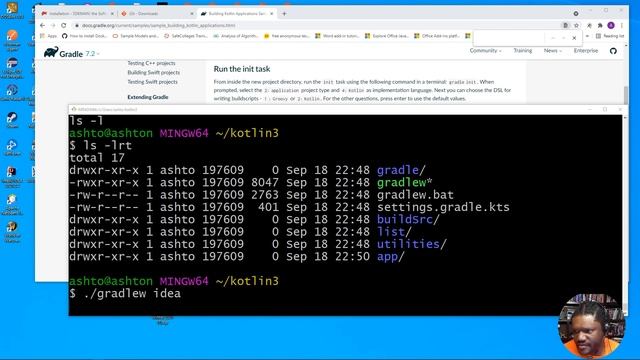Click Chrome's forward navigation arrow

coord(53,25)
